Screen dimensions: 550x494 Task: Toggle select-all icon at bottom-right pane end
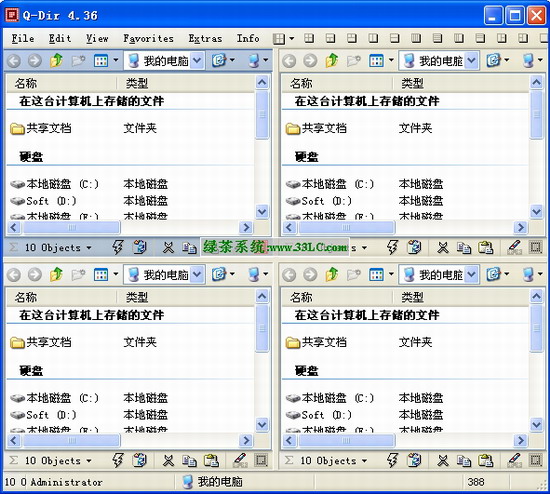point(536,460)
